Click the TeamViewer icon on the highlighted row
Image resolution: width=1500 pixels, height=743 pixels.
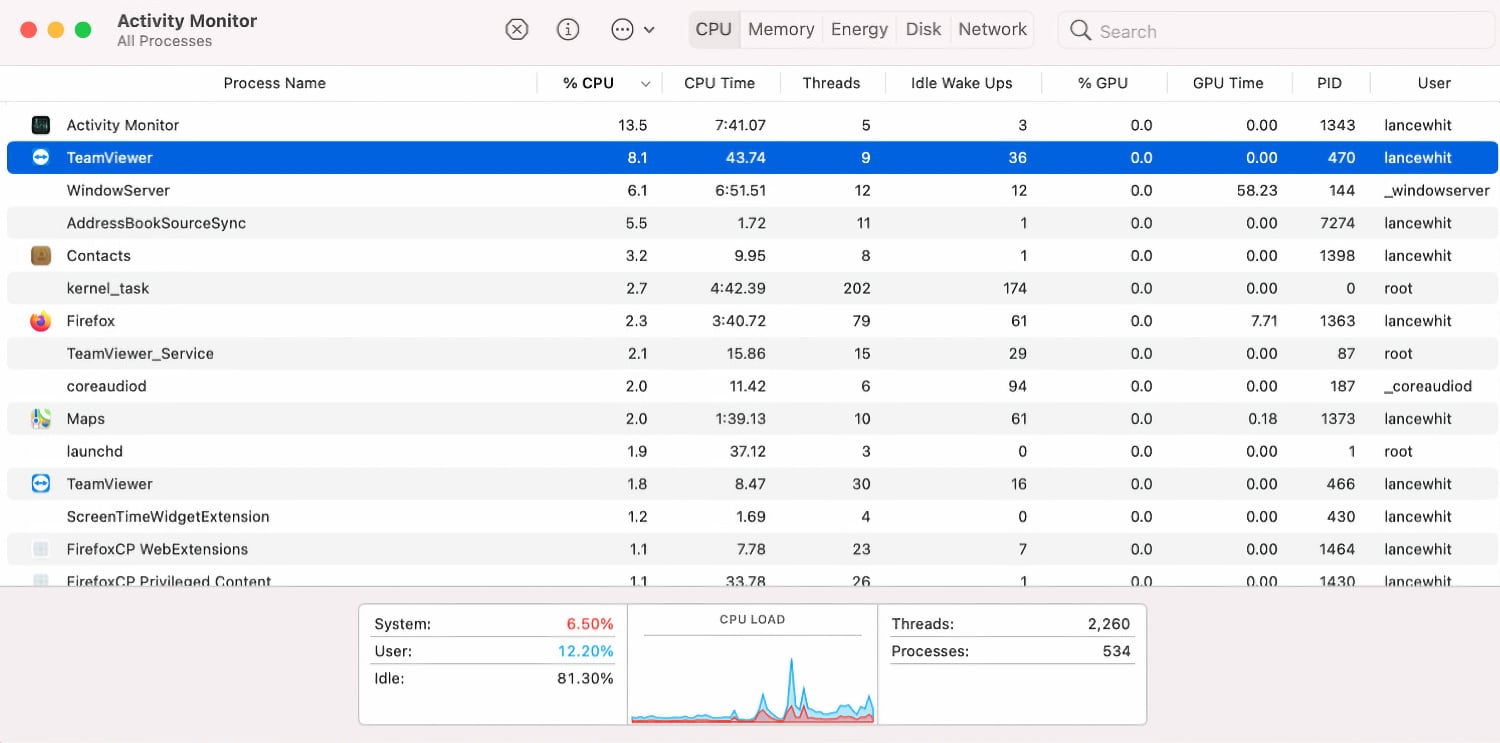coord(41,157)
